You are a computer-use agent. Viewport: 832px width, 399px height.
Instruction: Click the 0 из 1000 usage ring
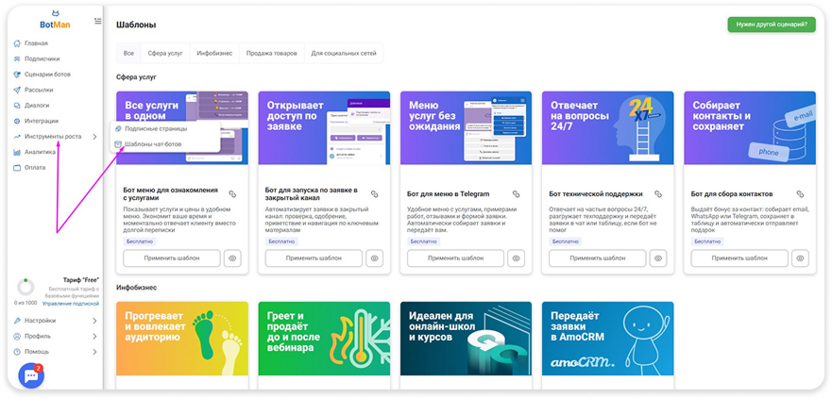(25, 288)
